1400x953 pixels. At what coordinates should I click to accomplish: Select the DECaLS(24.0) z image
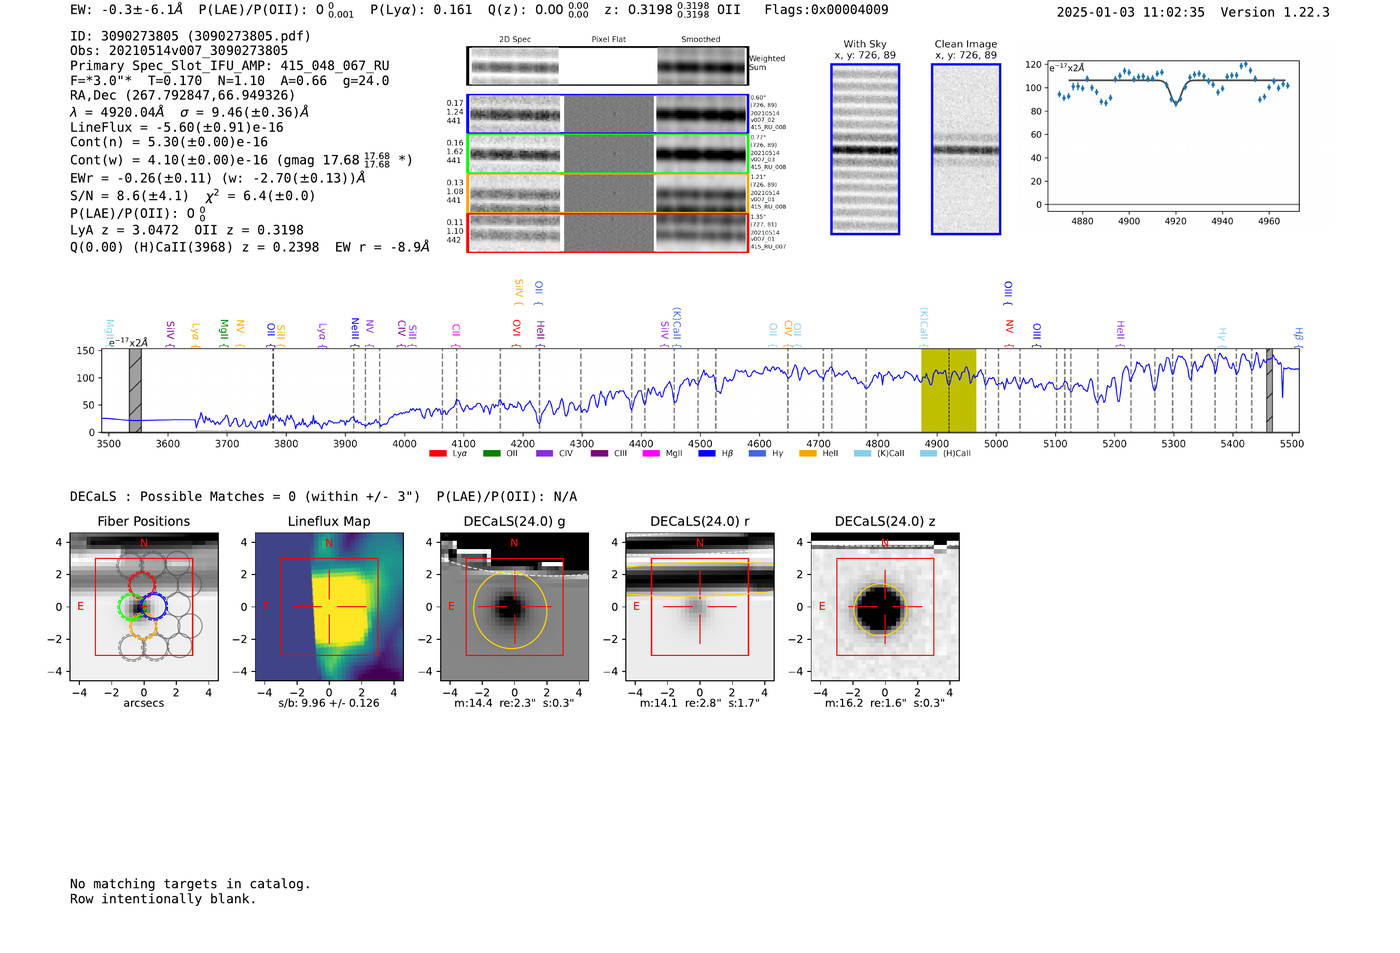[885, 606]
